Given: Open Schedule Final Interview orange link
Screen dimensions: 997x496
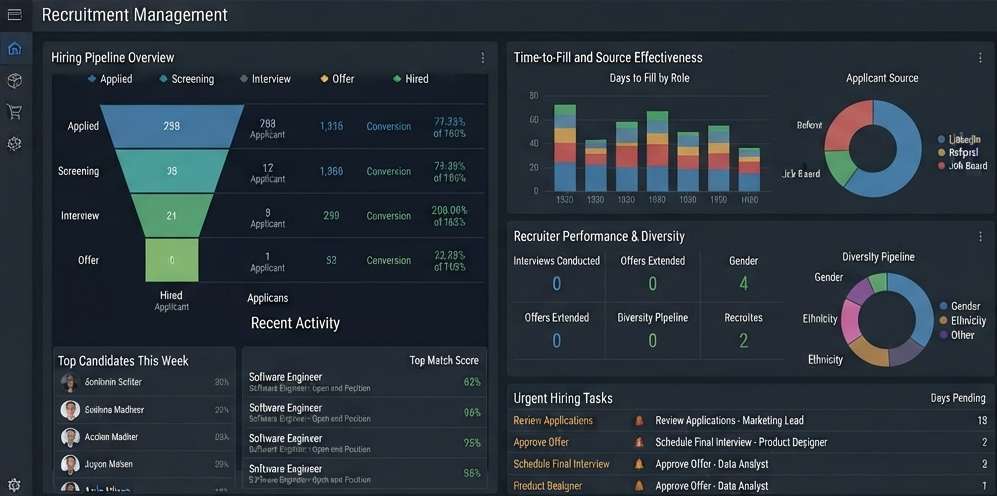Looking at the screenshot, I should 561,464.
